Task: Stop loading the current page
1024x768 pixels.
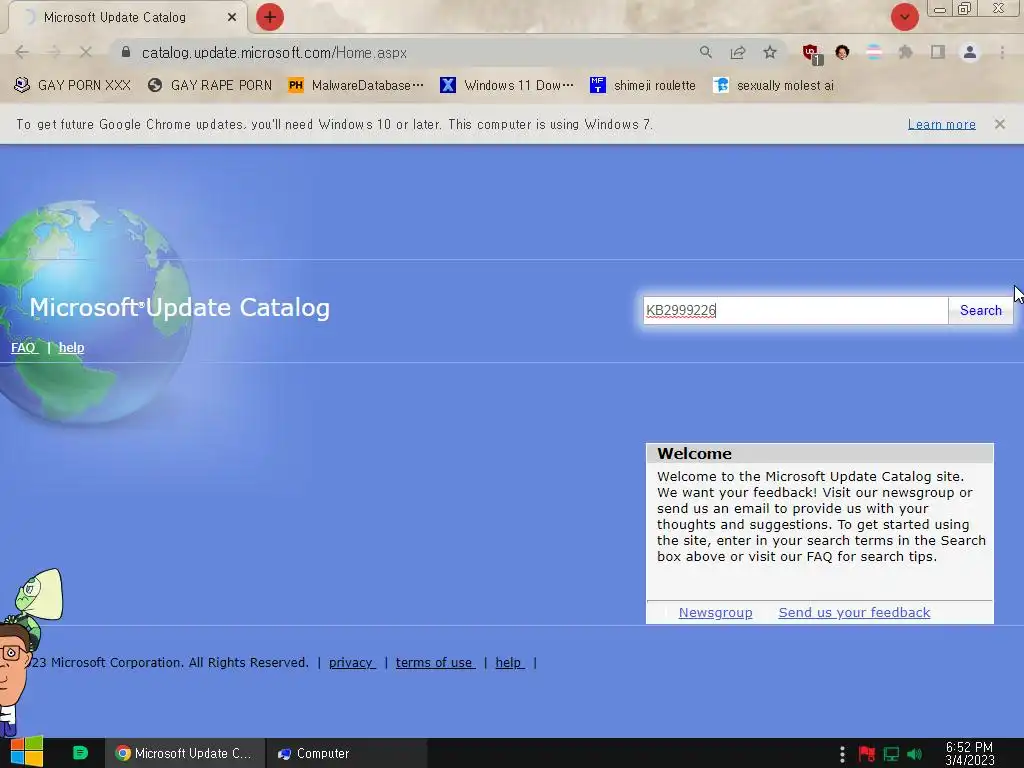Action: coord(86,52)
